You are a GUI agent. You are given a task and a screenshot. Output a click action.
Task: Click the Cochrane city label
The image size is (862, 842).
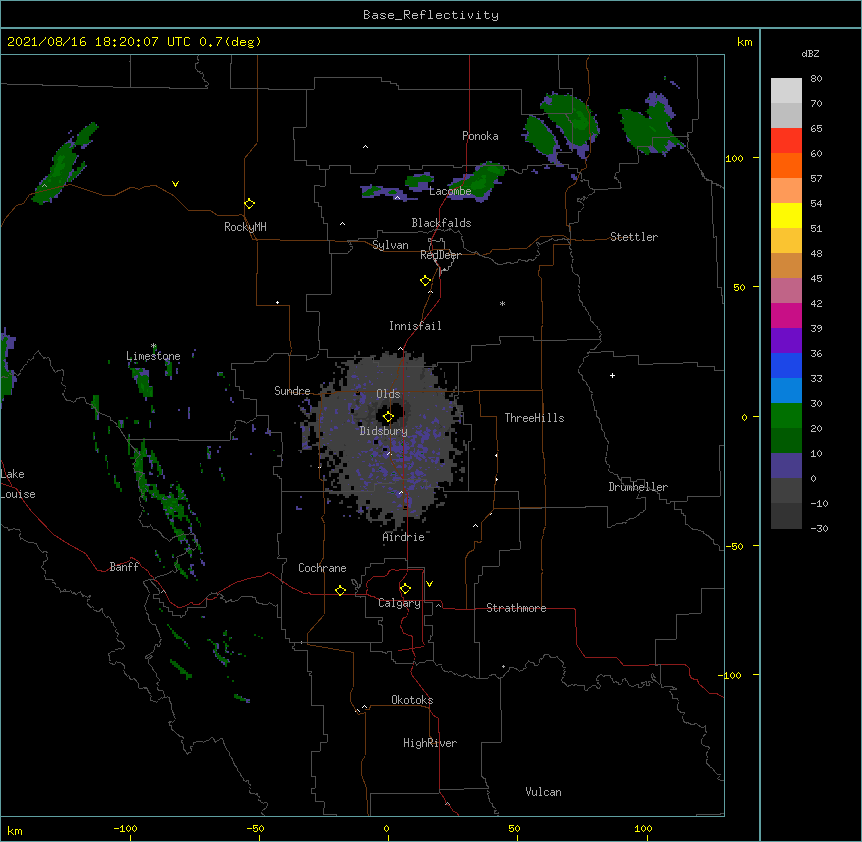point(322,568)
